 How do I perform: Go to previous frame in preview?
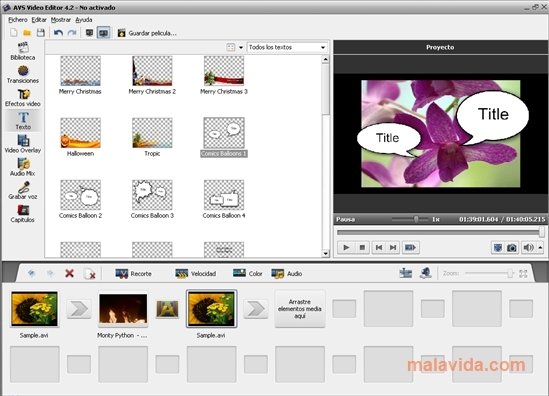pos(378,248)
